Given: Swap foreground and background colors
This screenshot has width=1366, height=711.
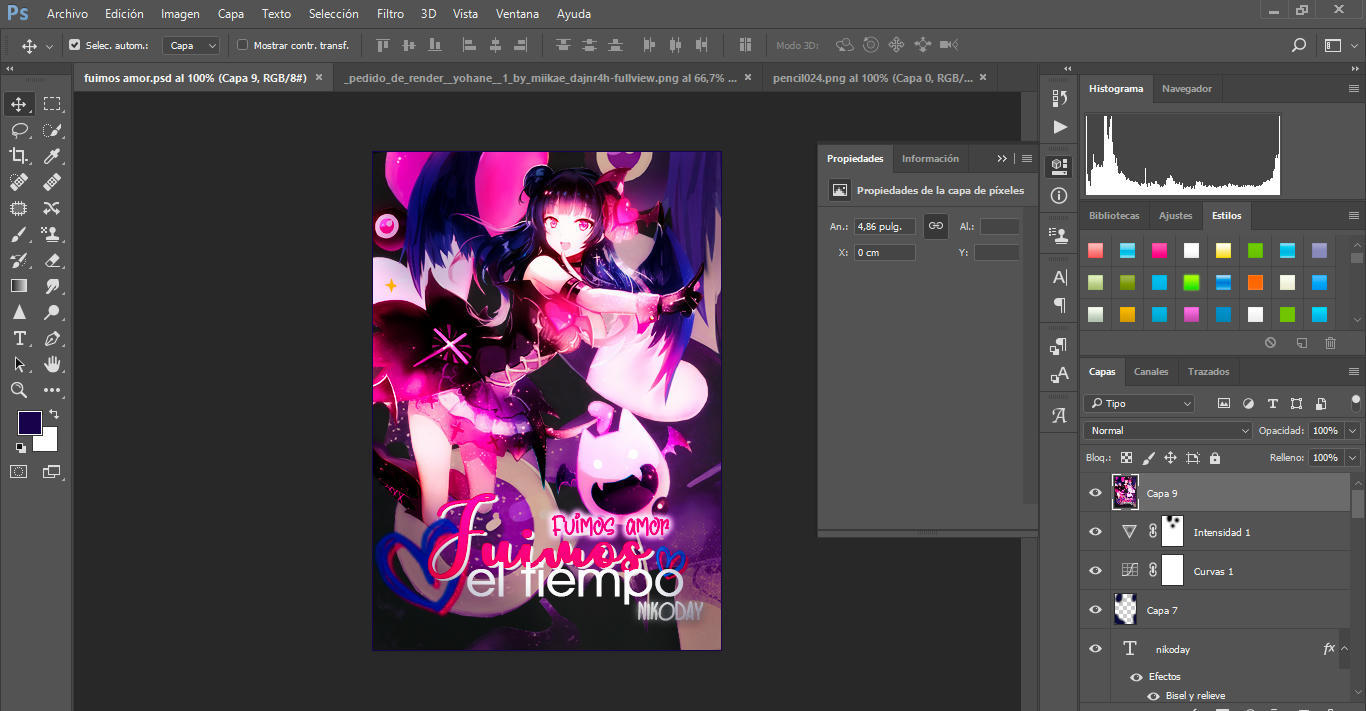Looking at the screenshot, I should coord(54,414).
